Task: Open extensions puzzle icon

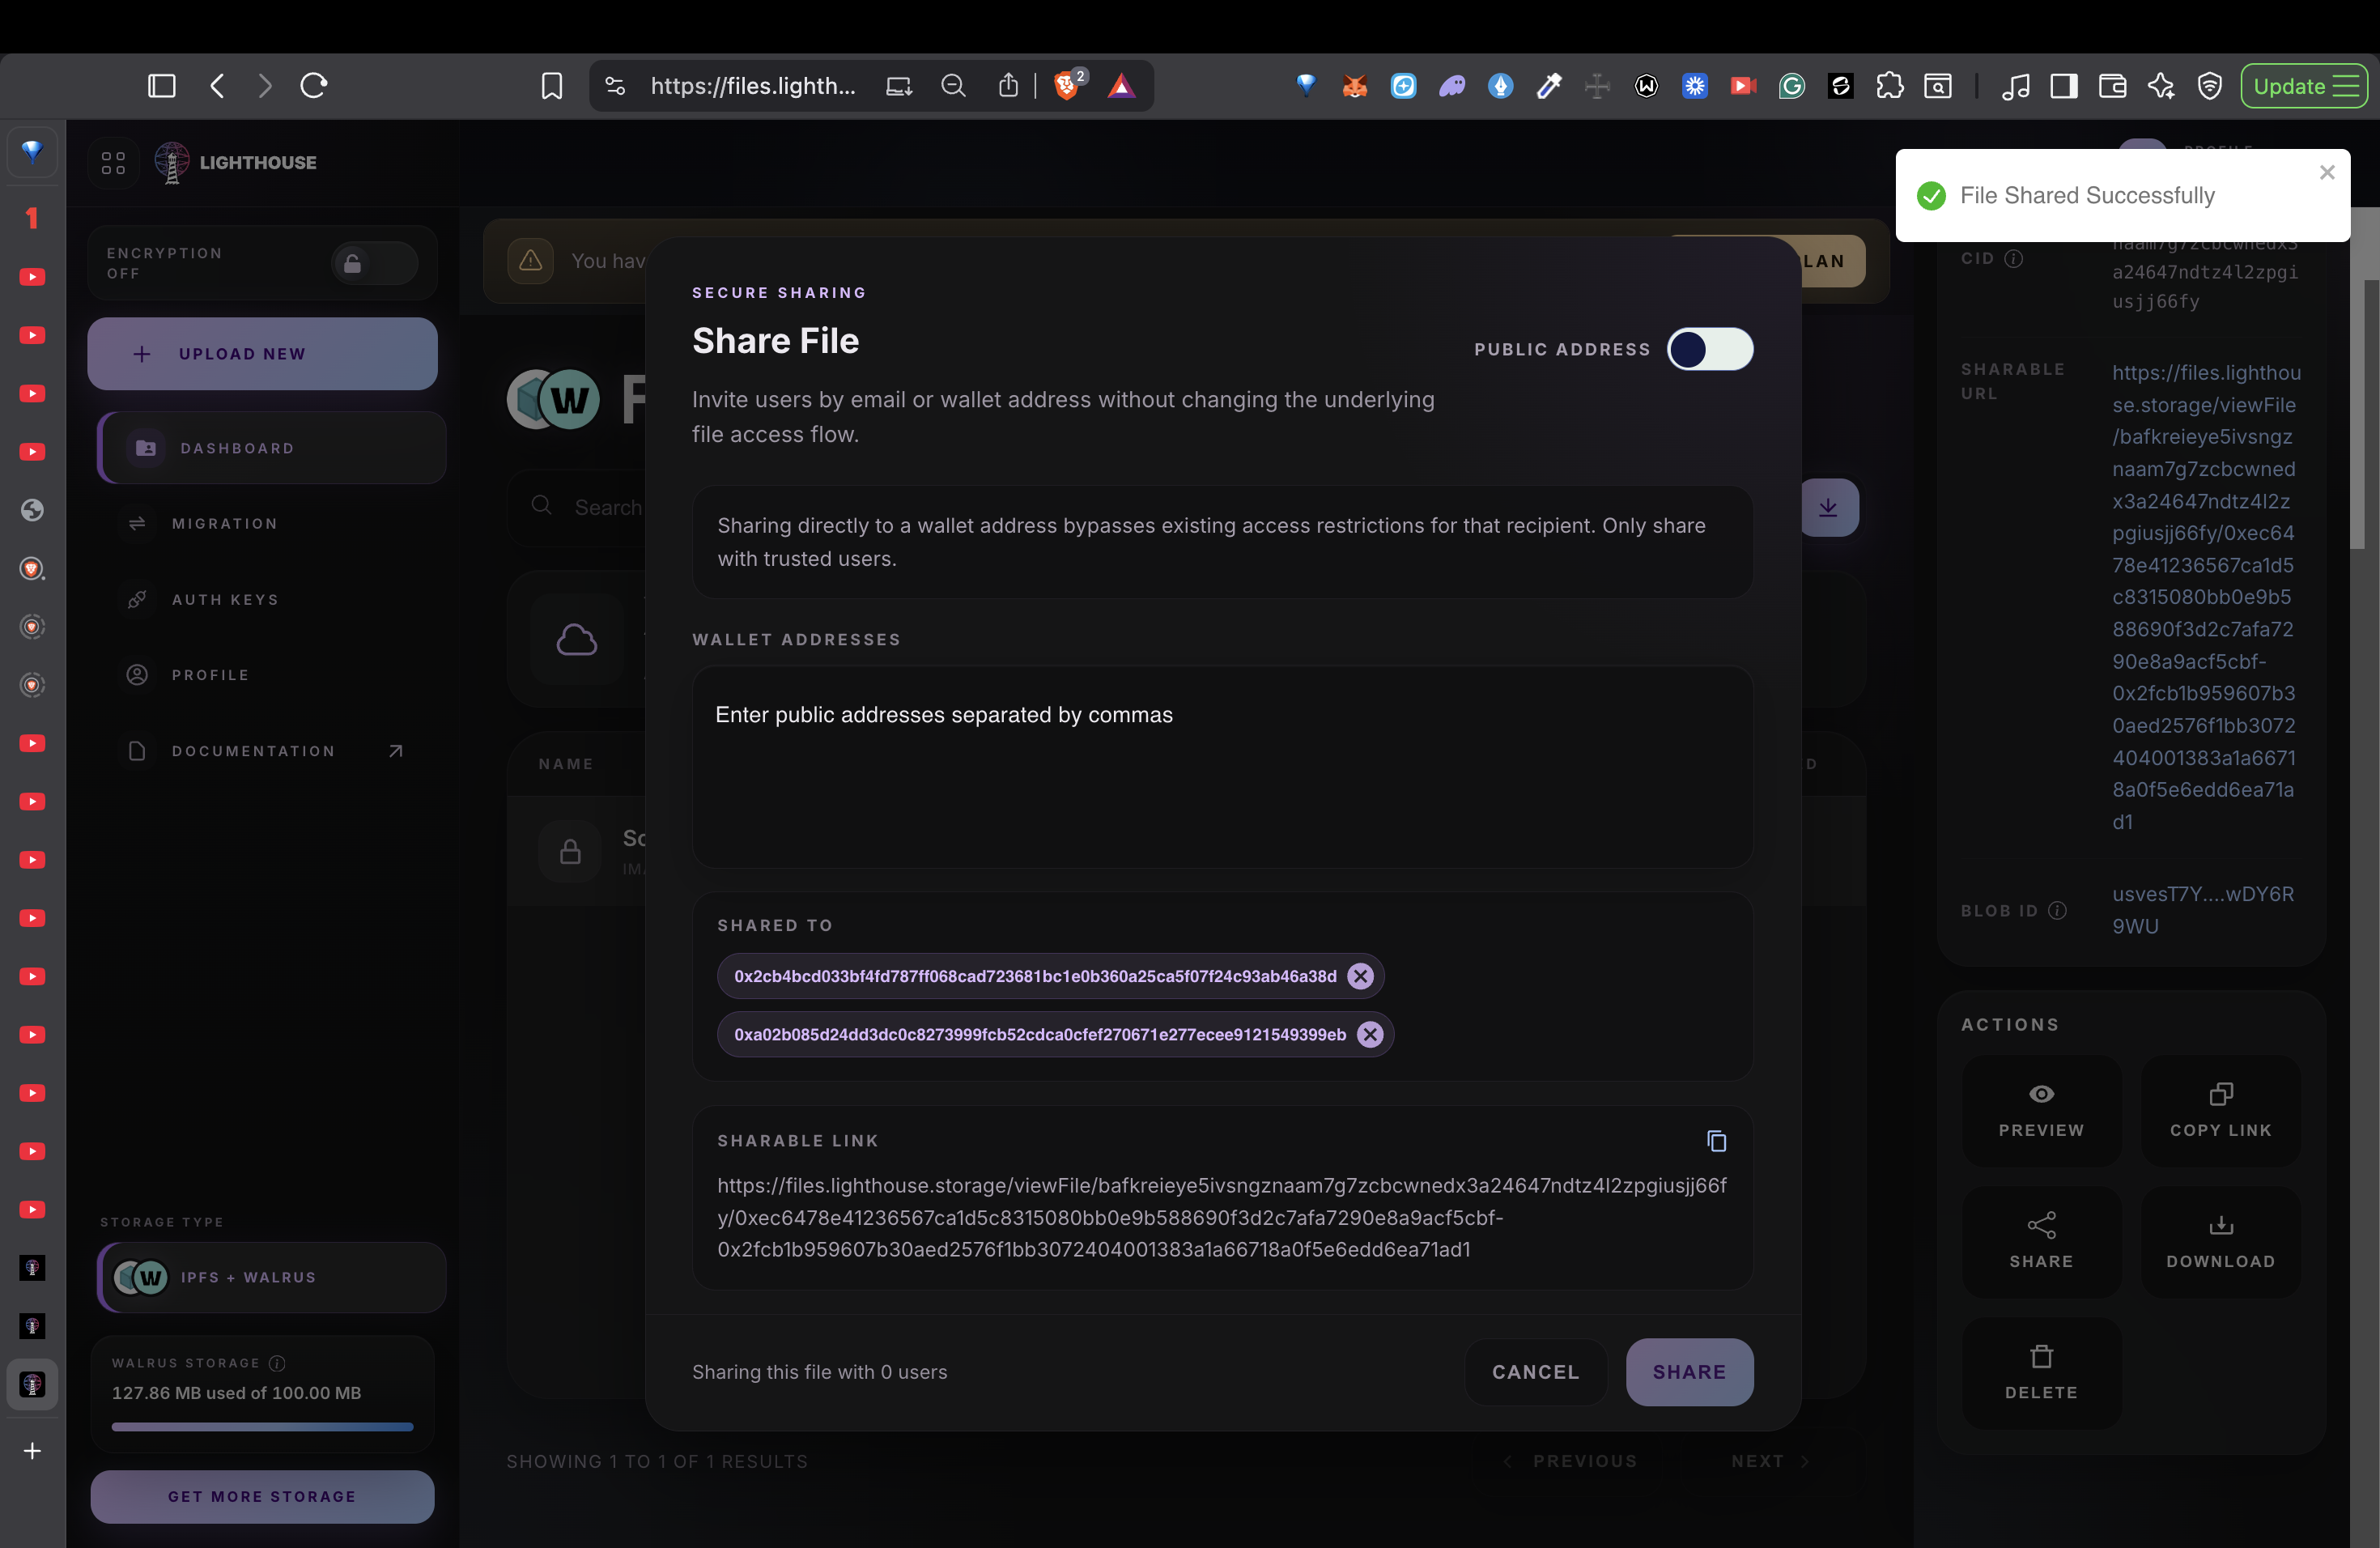Action: click(1889, 86)
